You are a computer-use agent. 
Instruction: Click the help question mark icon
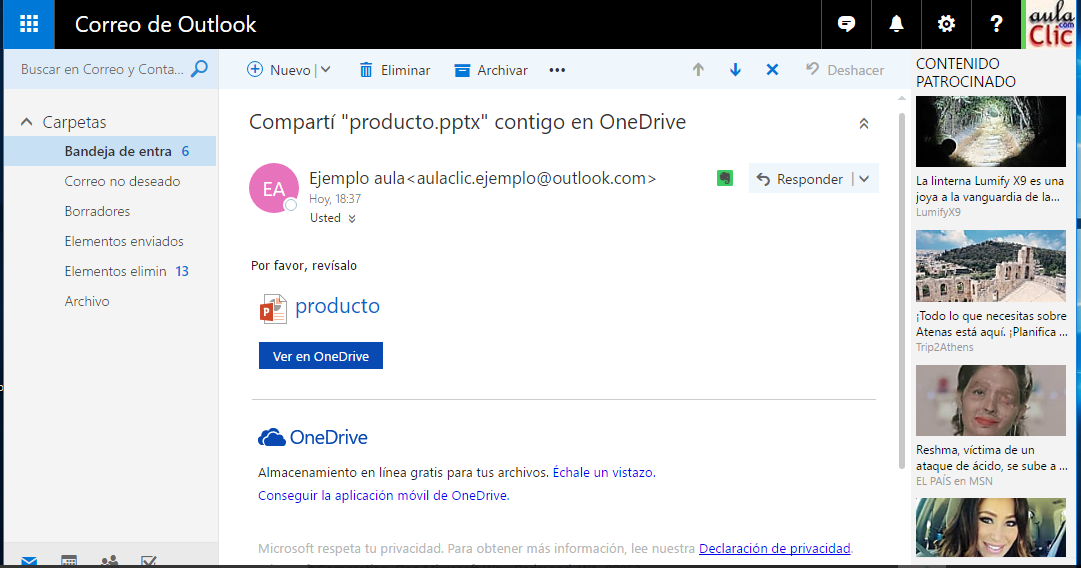click(996, 24)
